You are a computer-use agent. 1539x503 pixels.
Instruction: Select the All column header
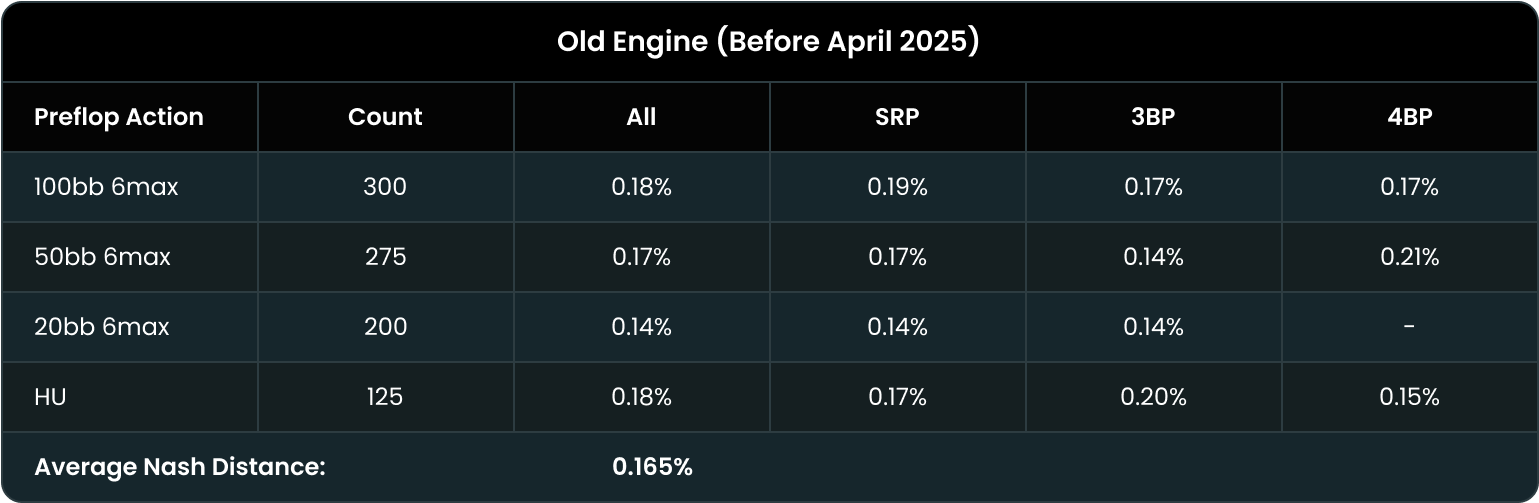641,117
